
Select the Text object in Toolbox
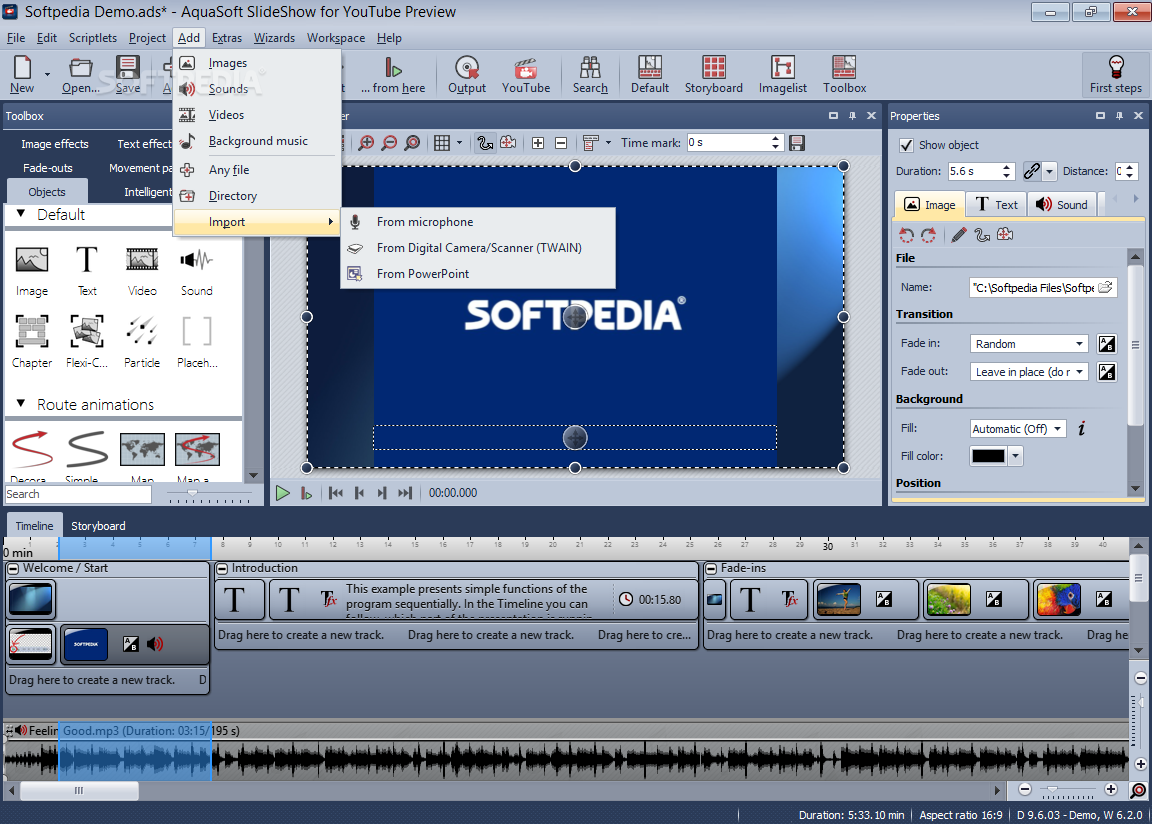[87, 270]
